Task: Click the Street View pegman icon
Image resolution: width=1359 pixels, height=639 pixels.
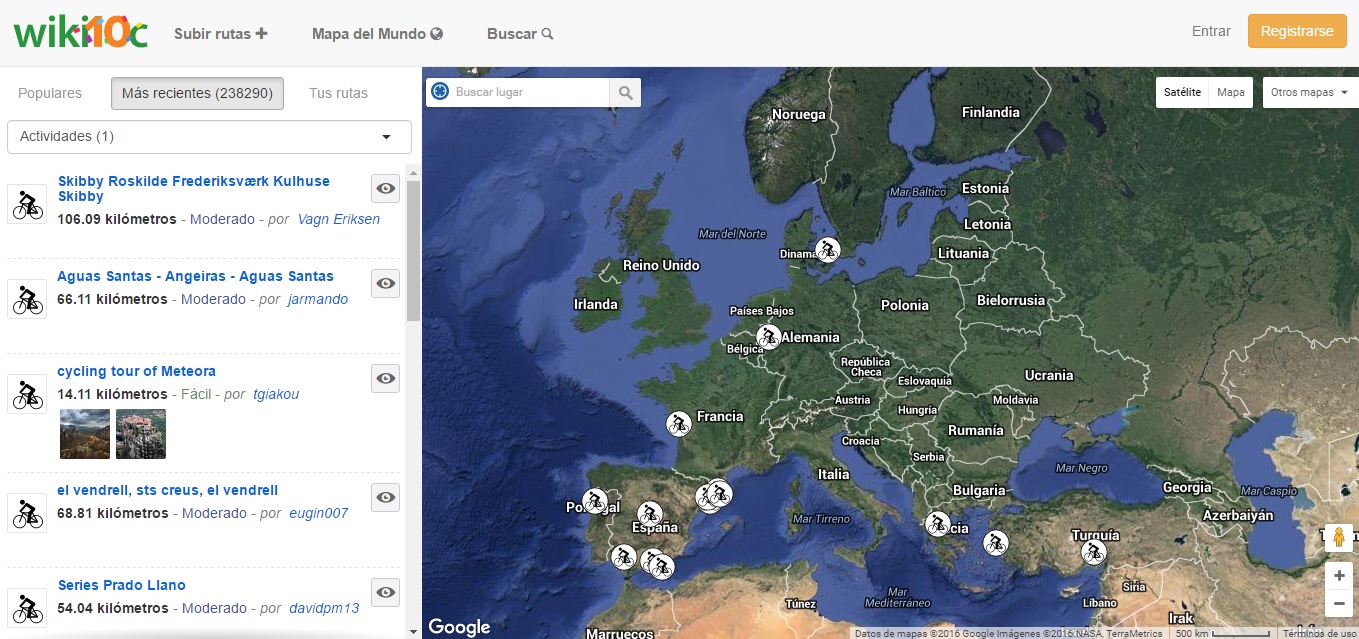Action: coord(1338,539)
